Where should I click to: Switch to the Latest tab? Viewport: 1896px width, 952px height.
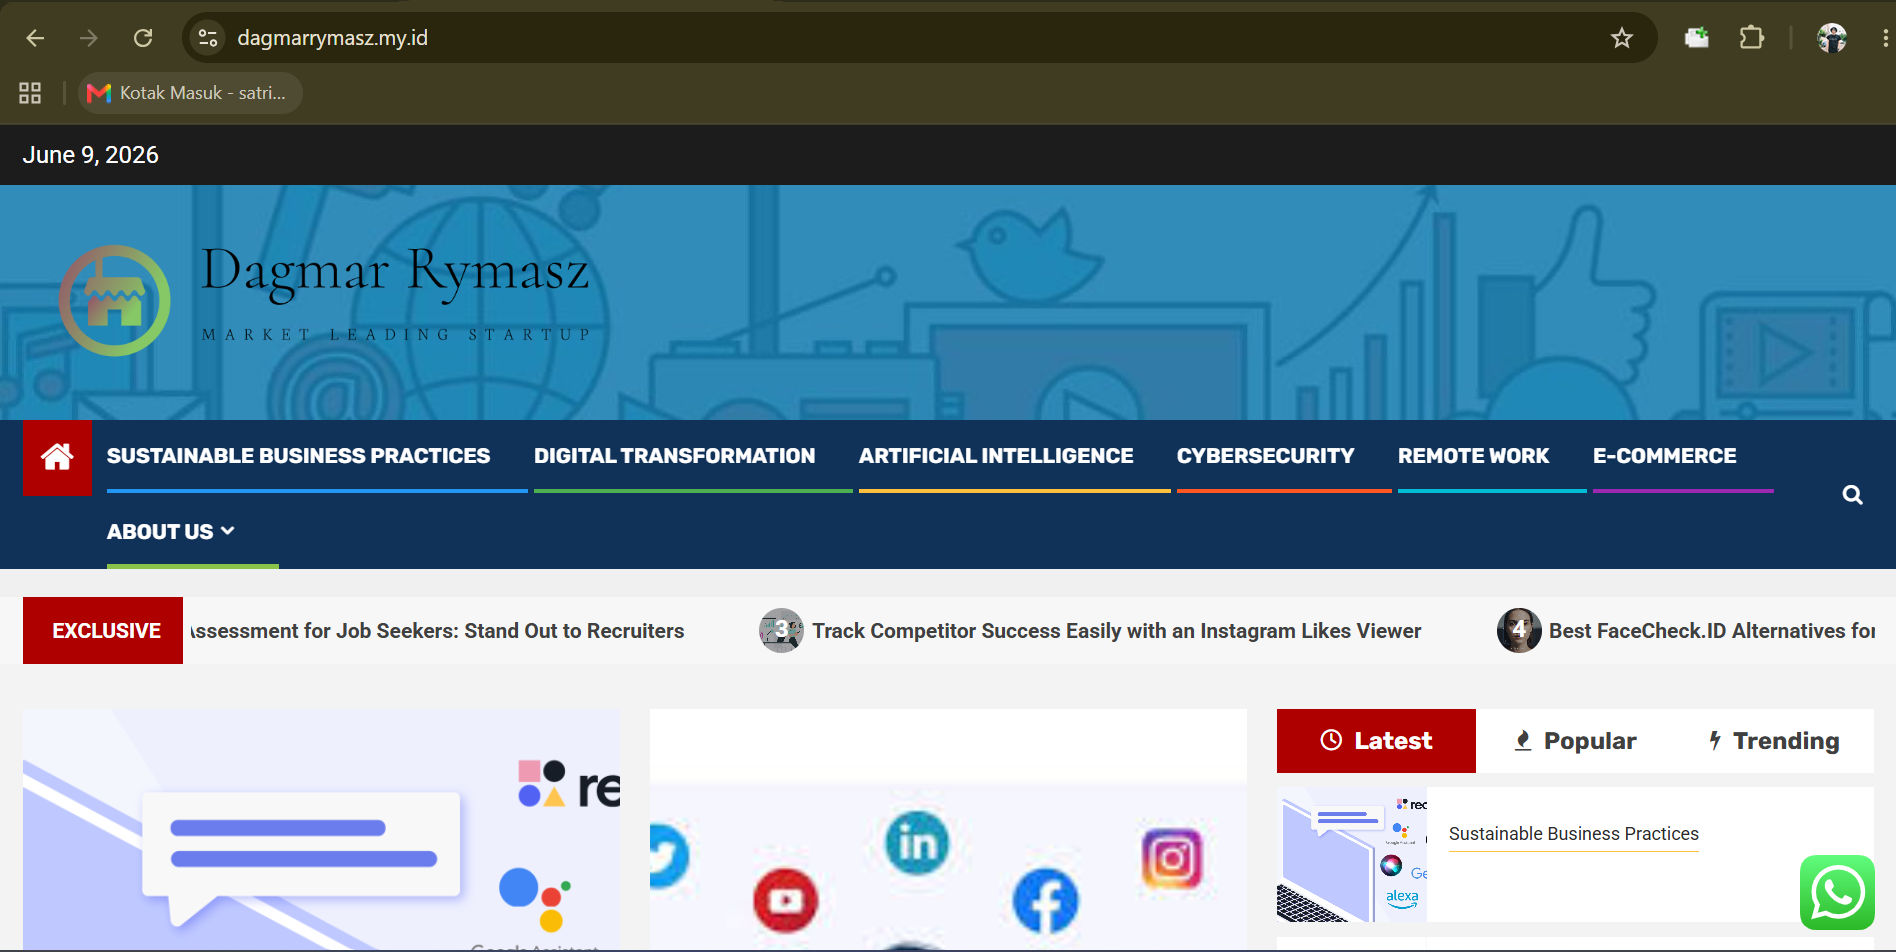tap(1376, 741)
